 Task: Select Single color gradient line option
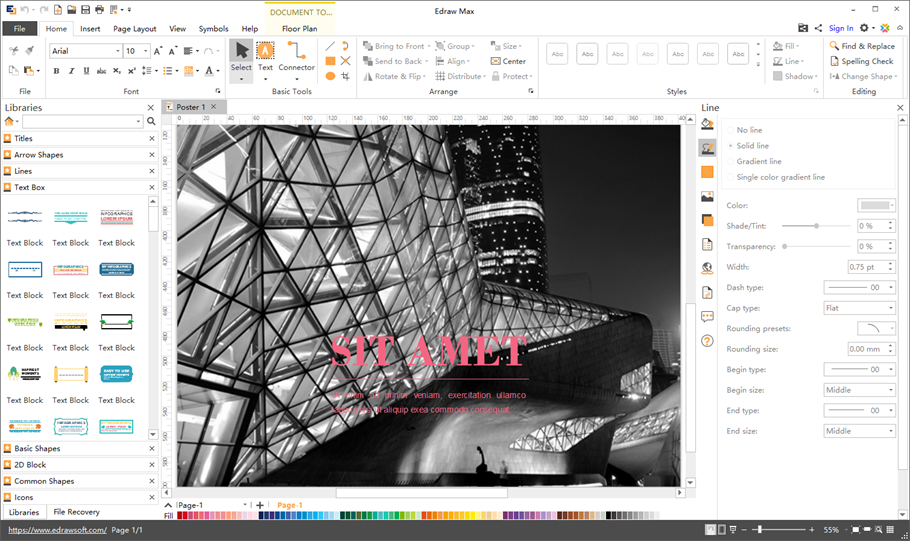click(x=780, y=177)
